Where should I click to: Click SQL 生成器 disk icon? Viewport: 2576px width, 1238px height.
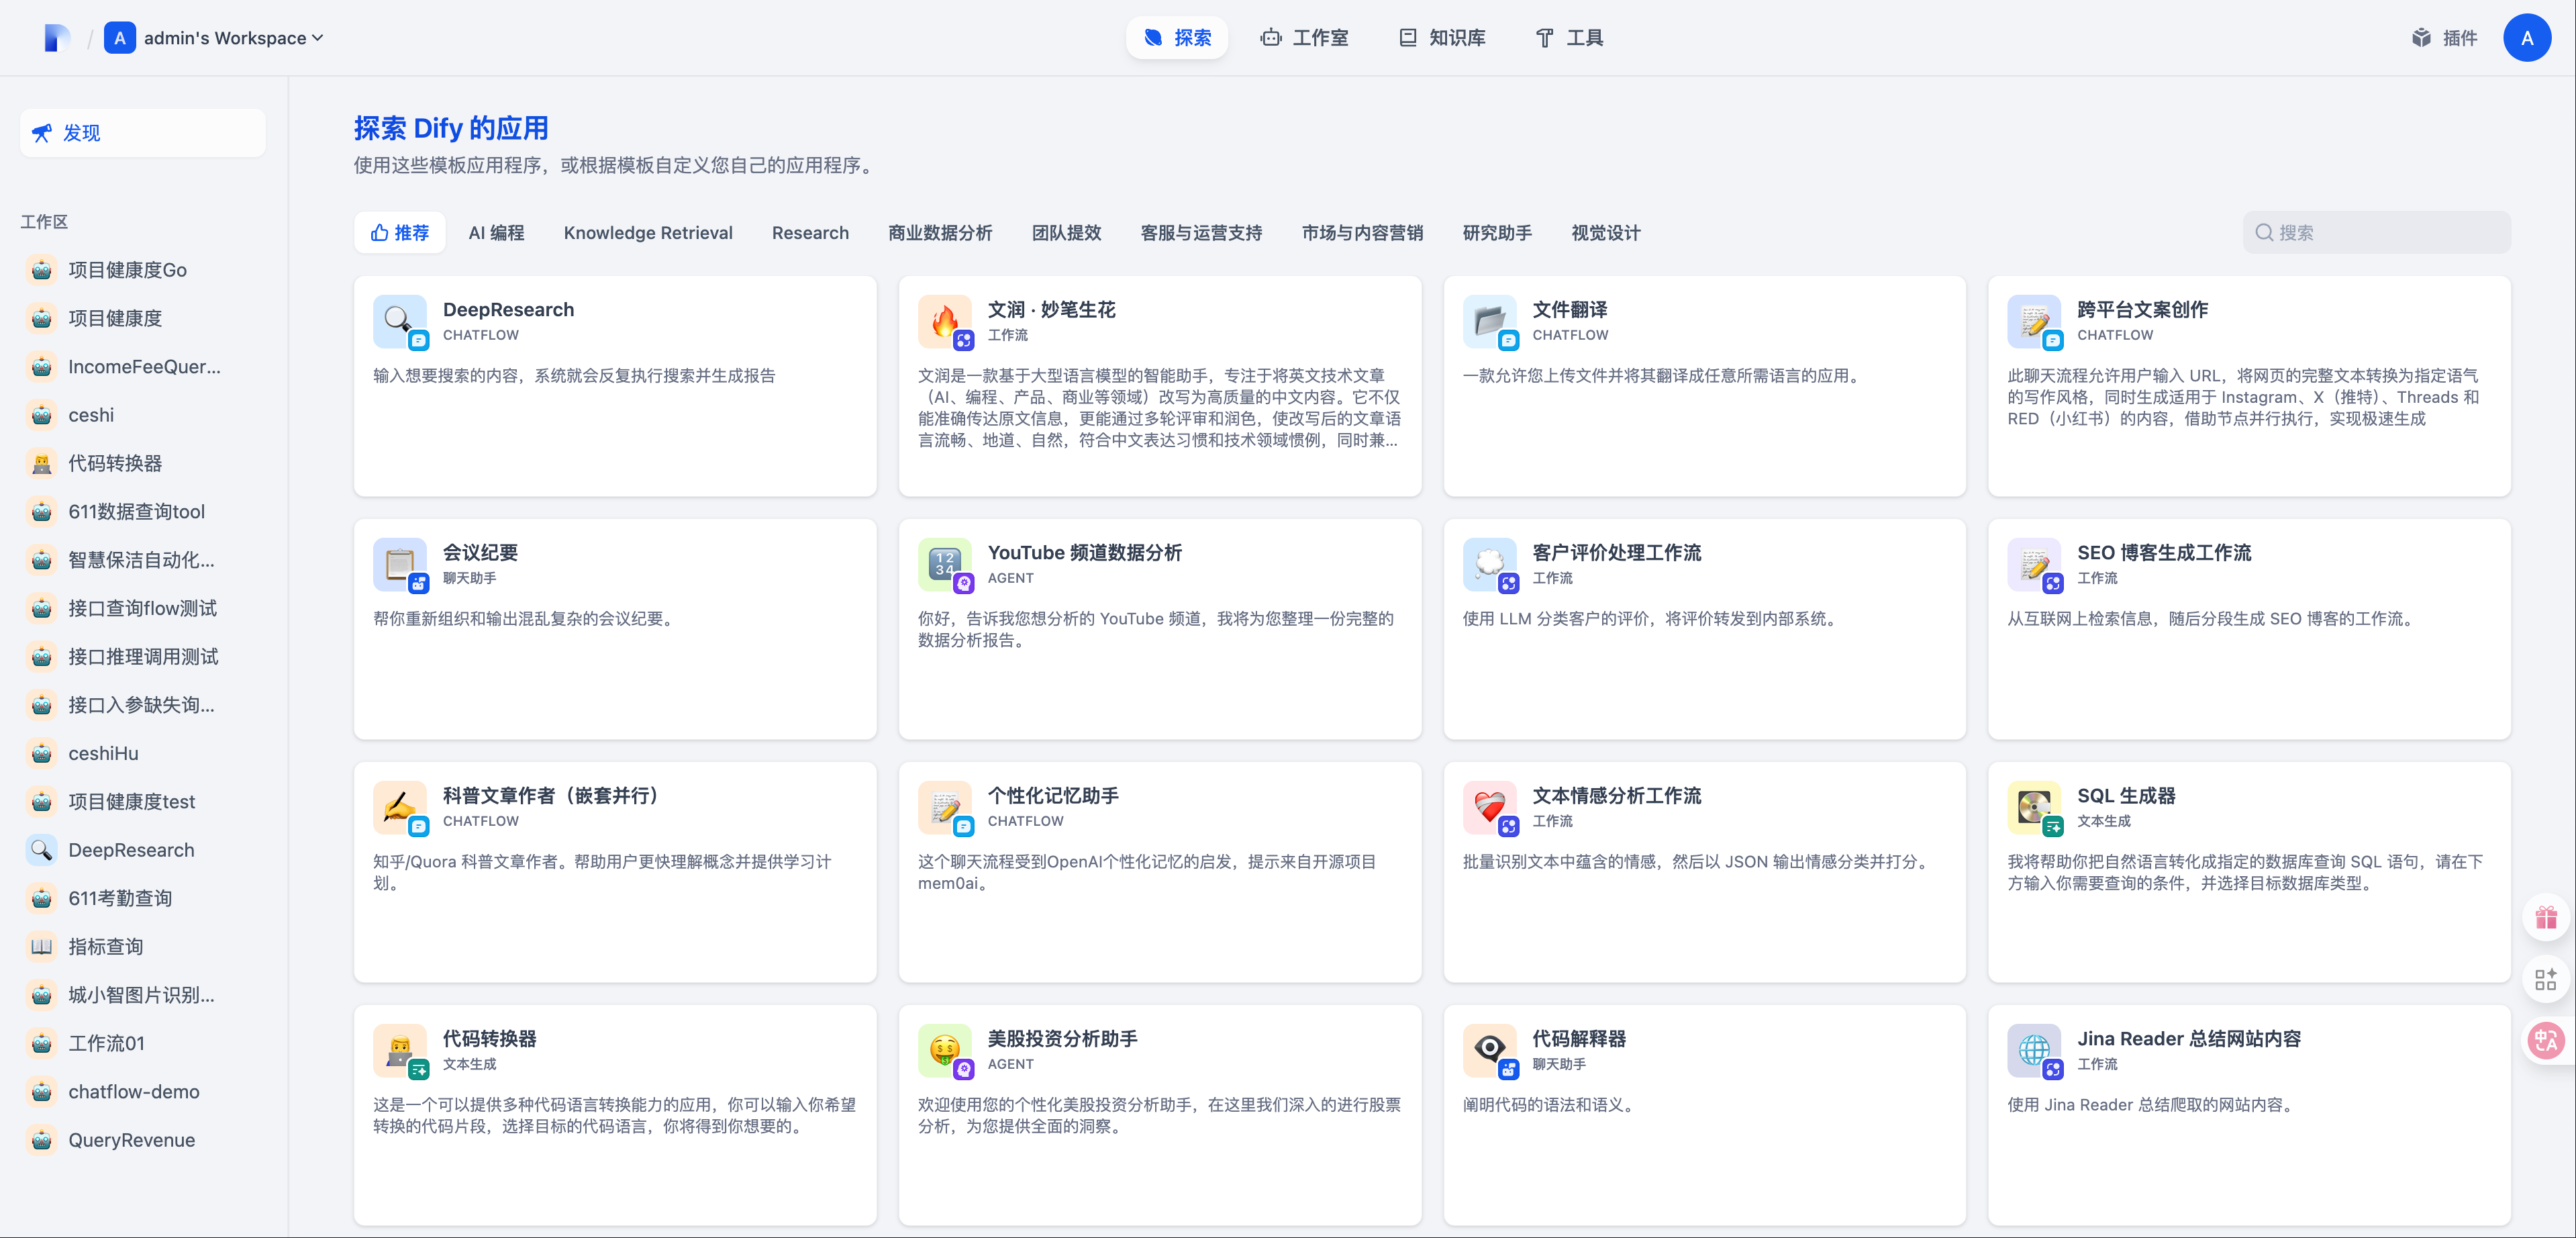pyautogui.click(x=2035, y=807)
